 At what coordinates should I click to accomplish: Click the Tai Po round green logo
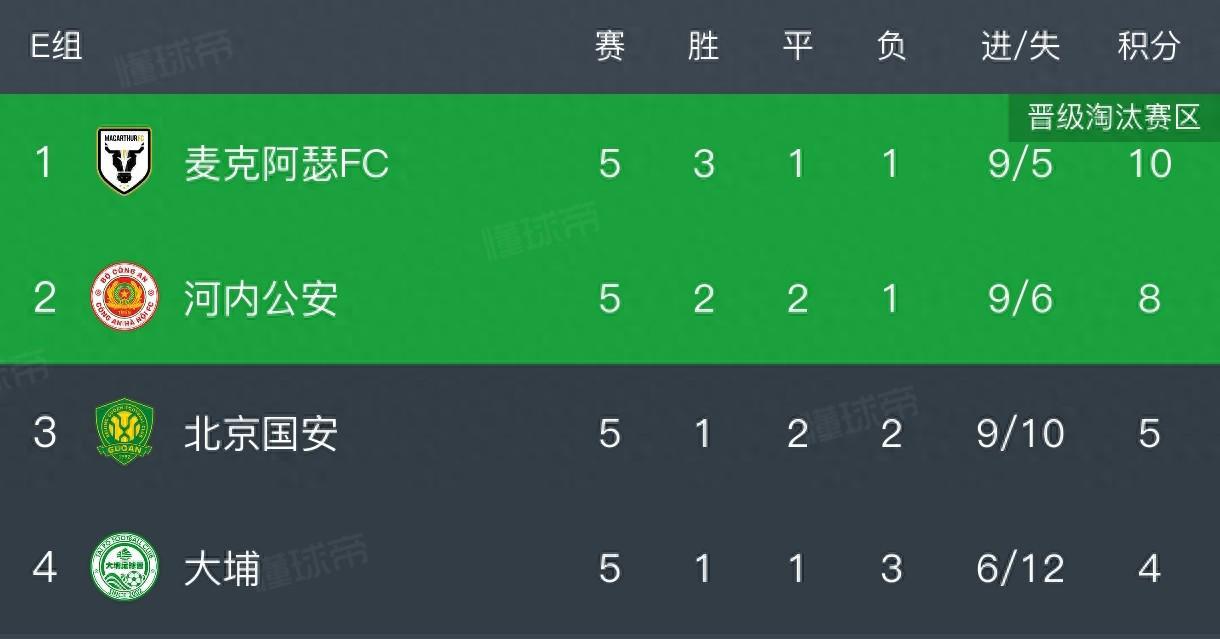click(x=124, y=568)
